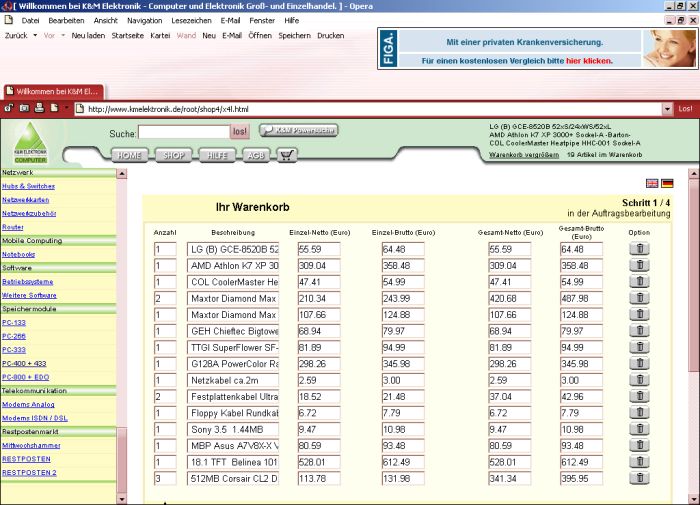Click the AGB navigation button

click(256, 155)
